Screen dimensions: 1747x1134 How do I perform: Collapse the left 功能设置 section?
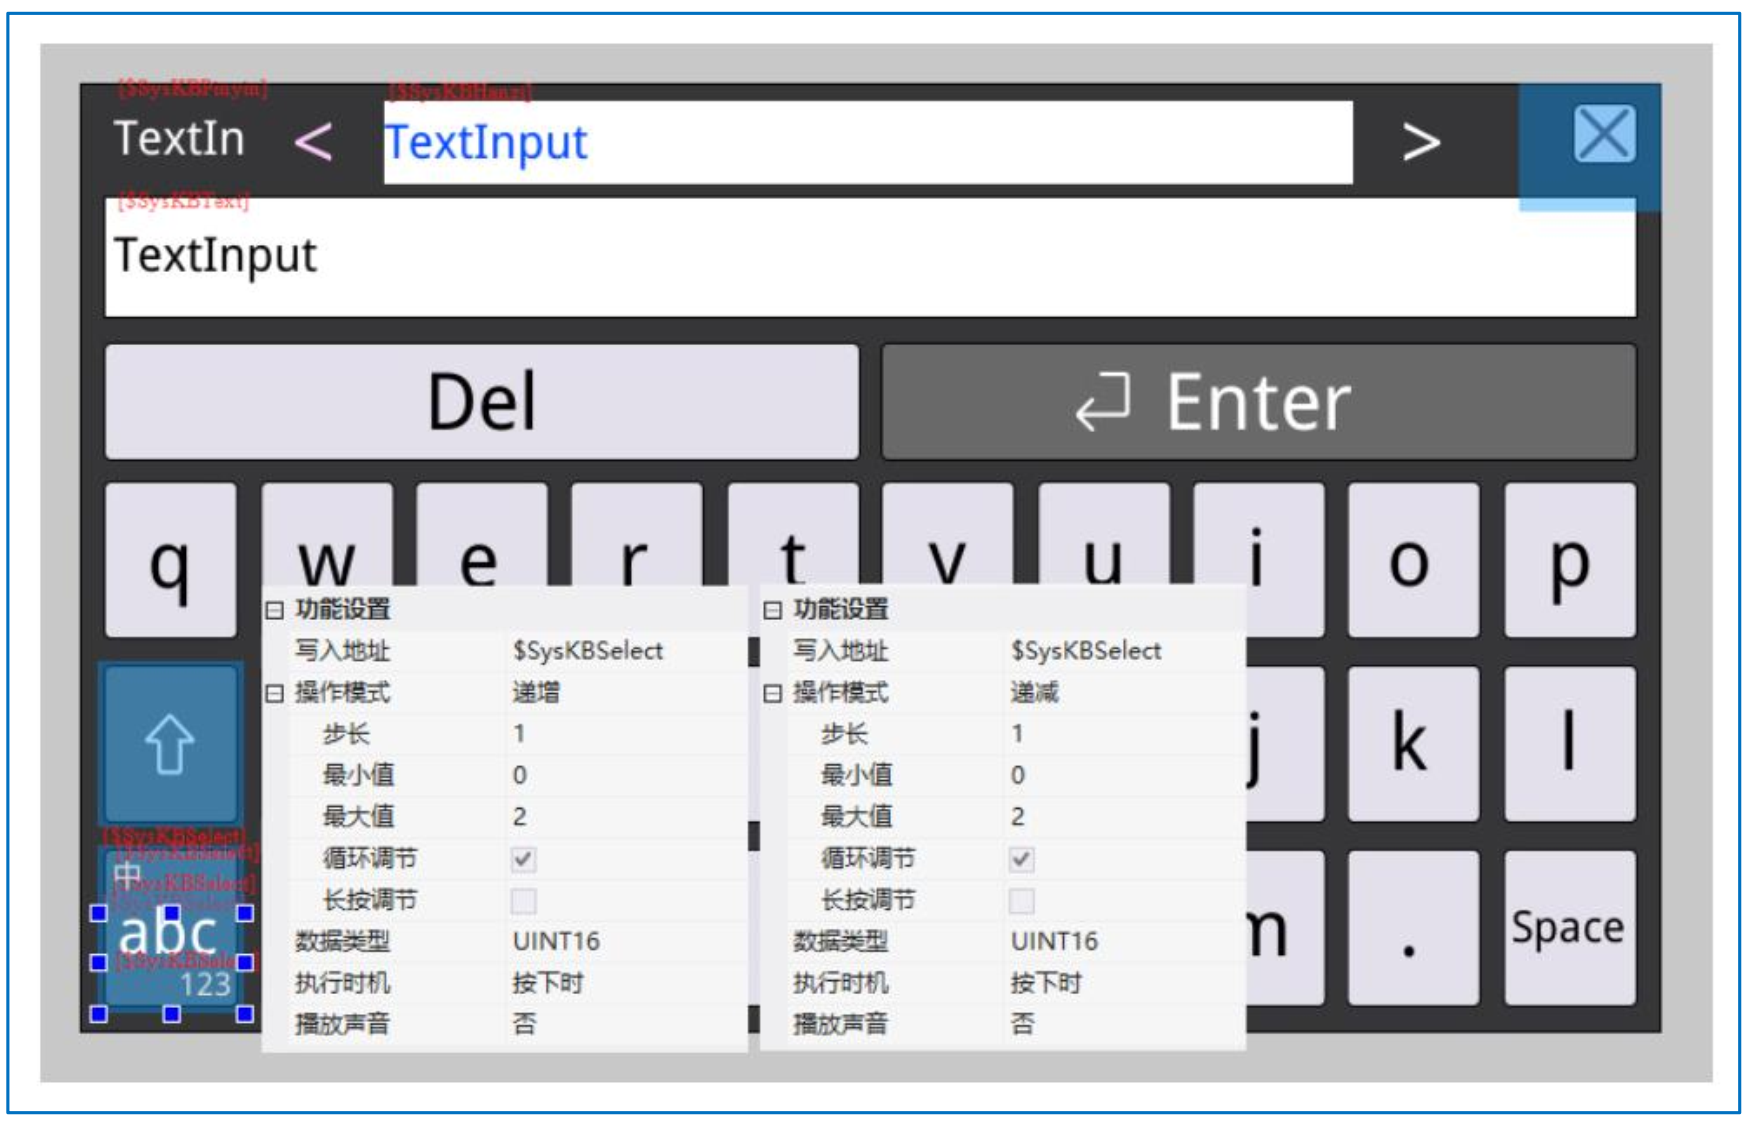(275, 610)
